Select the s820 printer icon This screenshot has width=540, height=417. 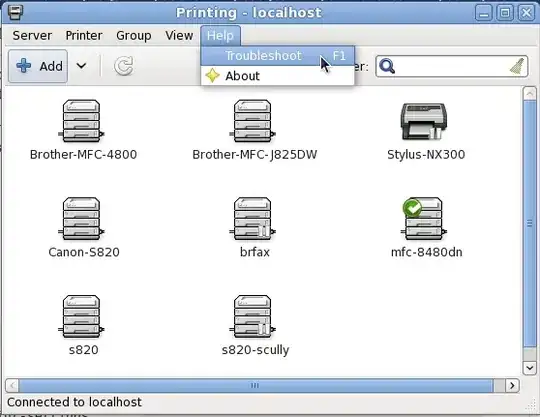click(81, 316)
